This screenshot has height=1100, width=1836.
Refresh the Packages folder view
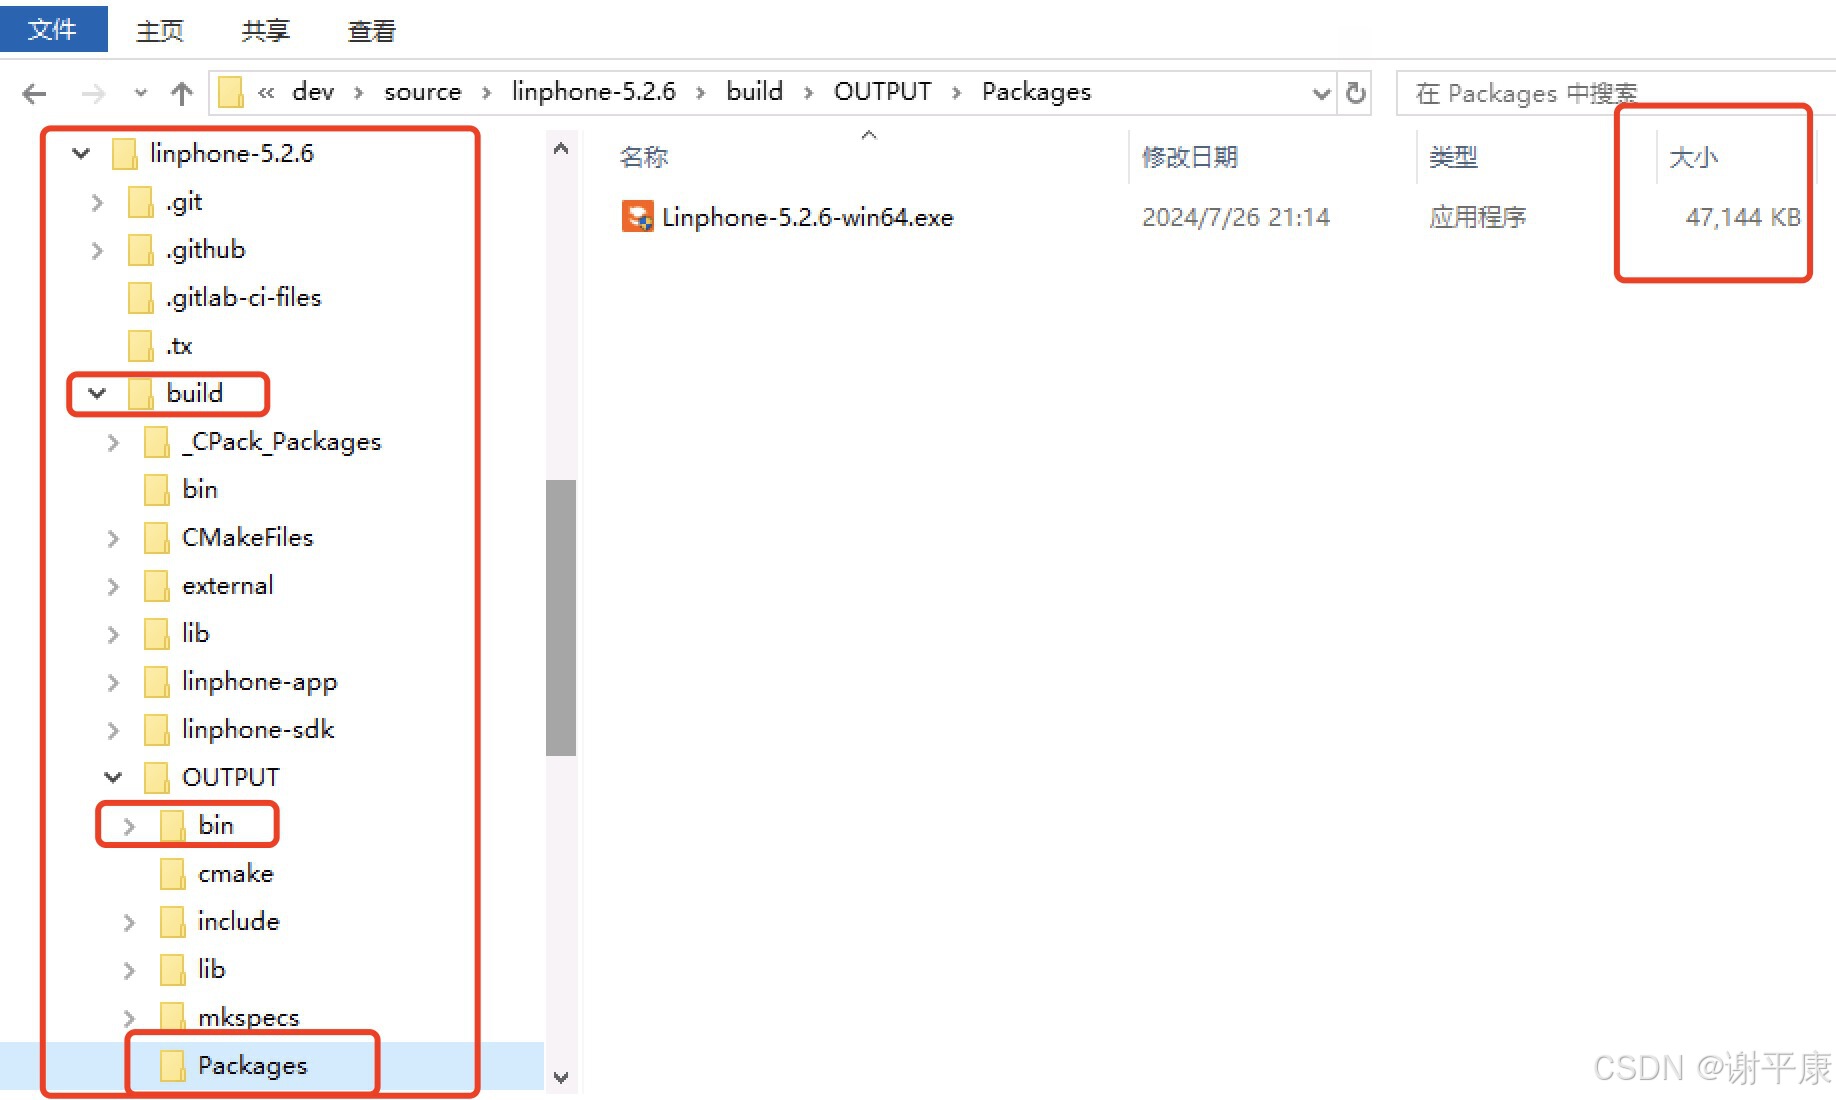[1355, 93]
